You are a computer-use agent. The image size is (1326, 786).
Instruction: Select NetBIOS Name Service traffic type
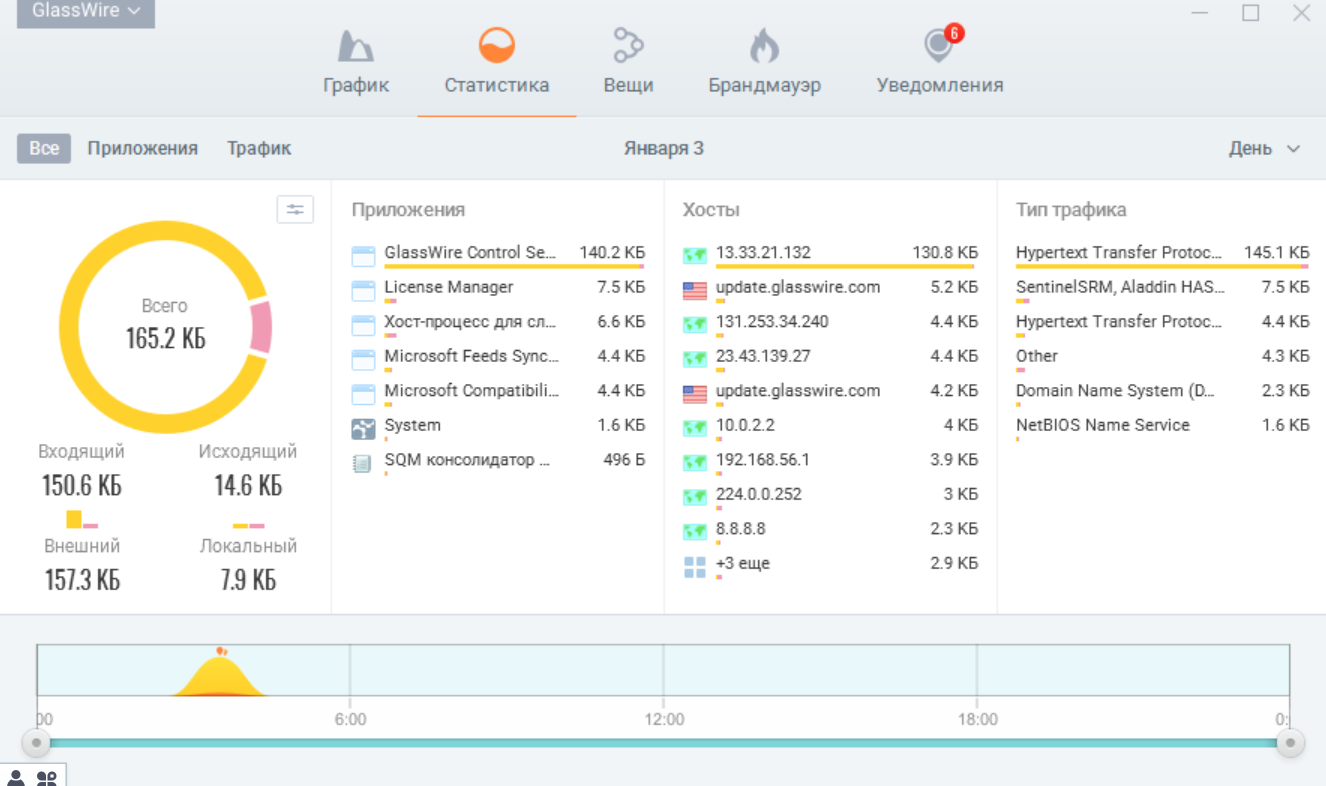(1162, 427)
